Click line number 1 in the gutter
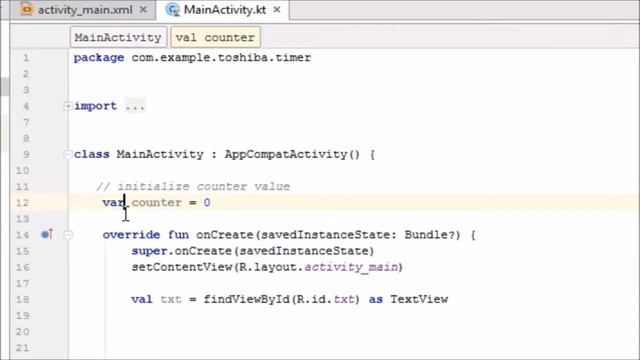 tap(26, 58)
